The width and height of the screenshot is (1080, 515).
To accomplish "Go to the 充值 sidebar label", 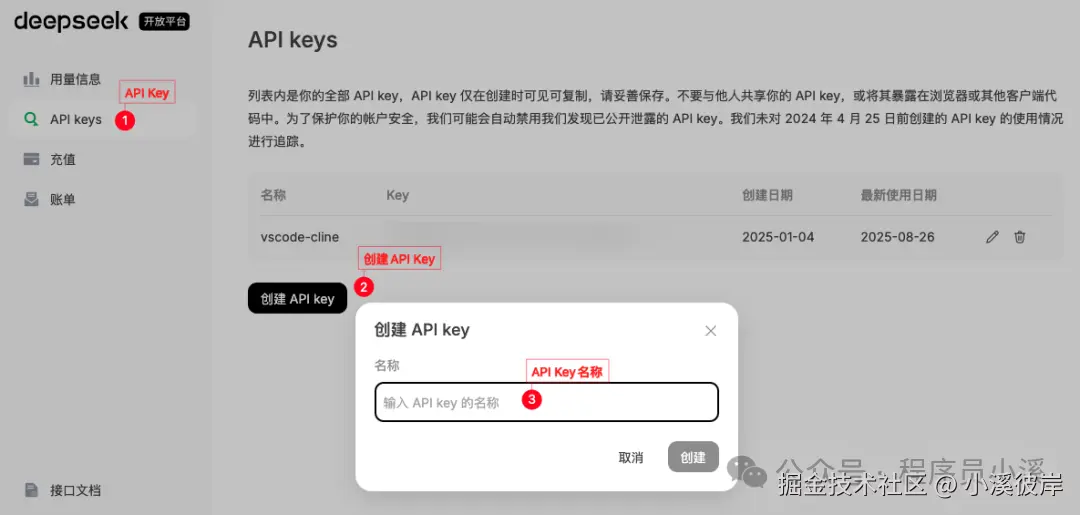I will pos(63,159).
